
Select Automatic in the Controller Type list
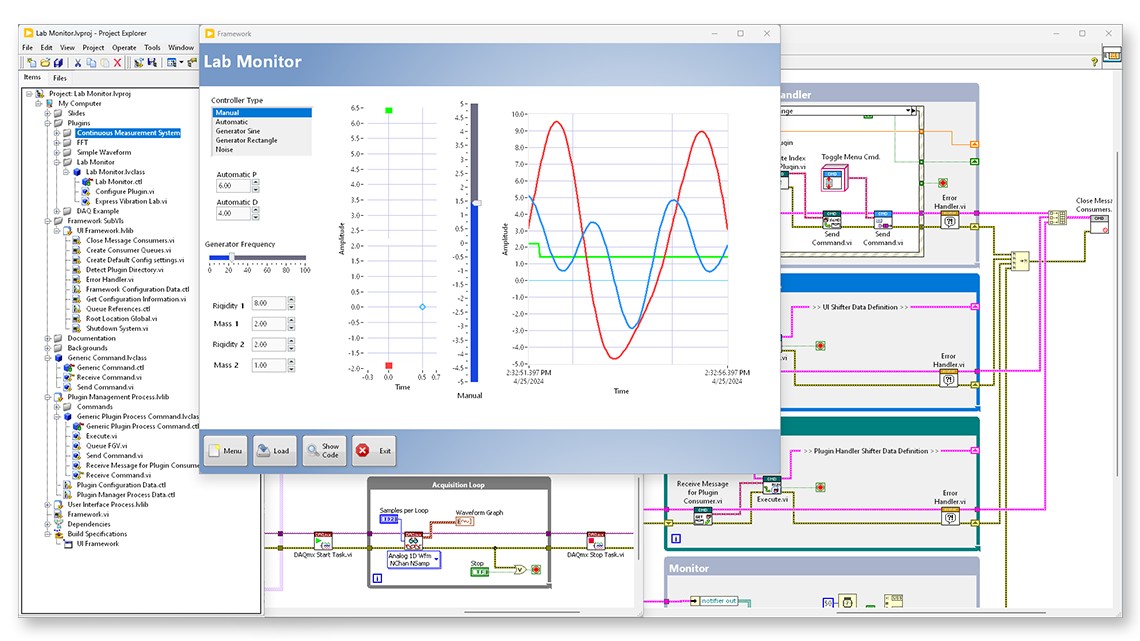click(262, 122)
